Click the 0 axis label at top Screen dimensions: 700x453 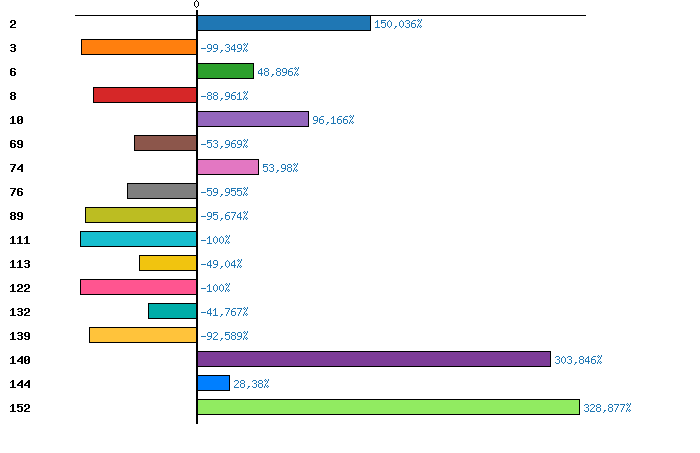196,5
